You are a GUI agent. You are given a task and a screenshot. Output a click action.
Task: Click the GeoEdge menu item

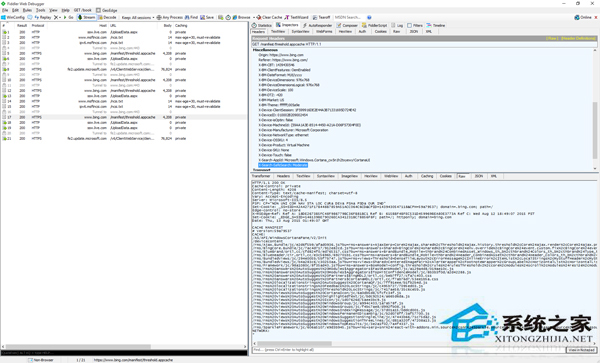coord(107,10)
